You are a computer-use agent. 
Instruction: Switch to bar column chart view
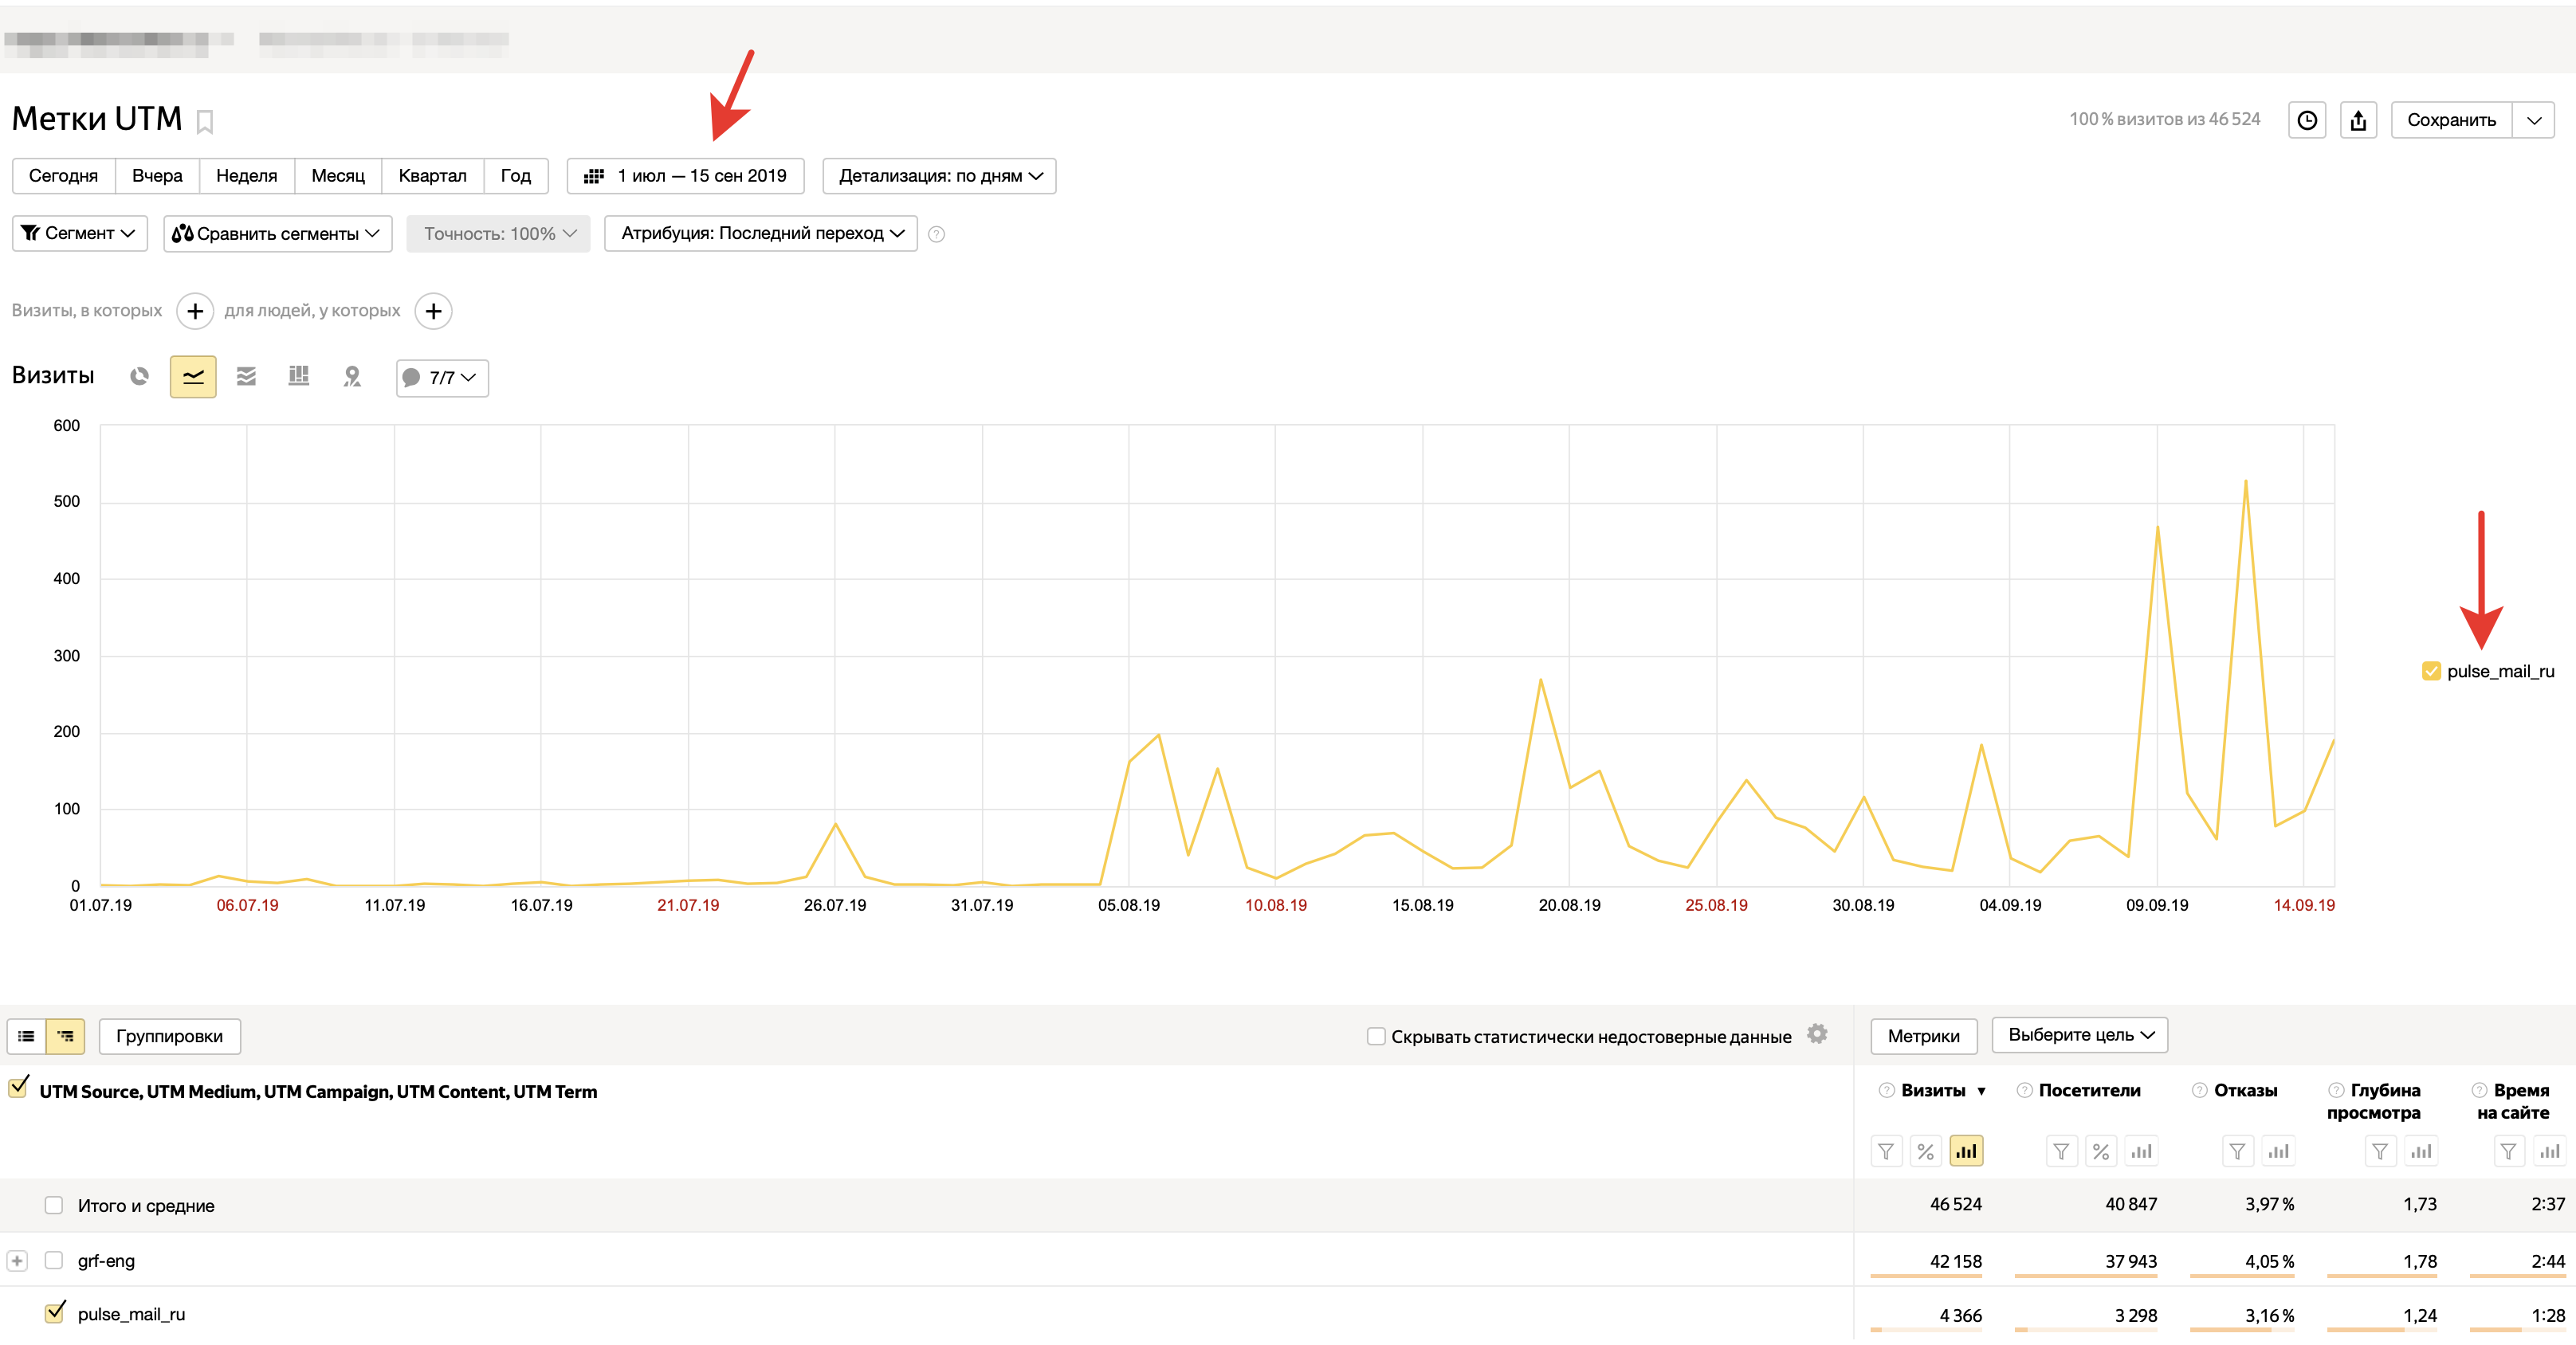[x=298, y=377]
